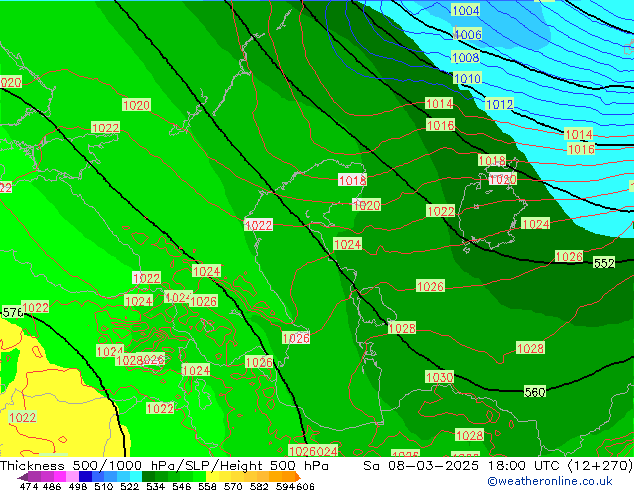The height and width of the screenshot is (490, 634).
Task: Click the legend value 582
Action: [x=259, y=486]
